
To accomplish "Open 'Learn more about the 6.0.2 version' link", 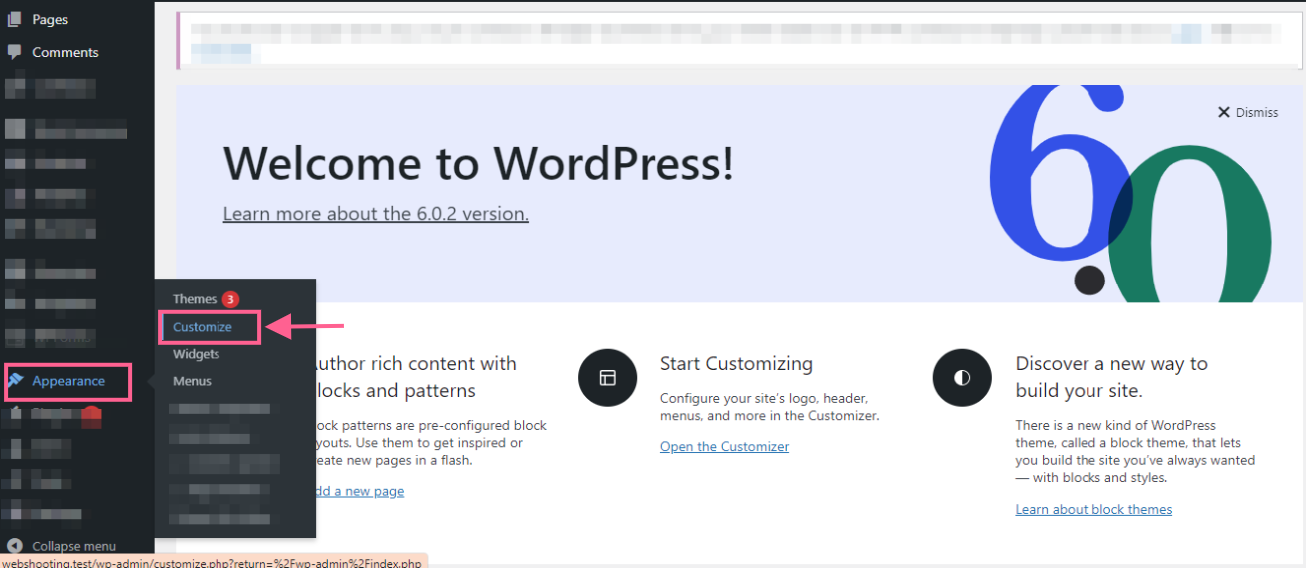I will pos(376,214).
